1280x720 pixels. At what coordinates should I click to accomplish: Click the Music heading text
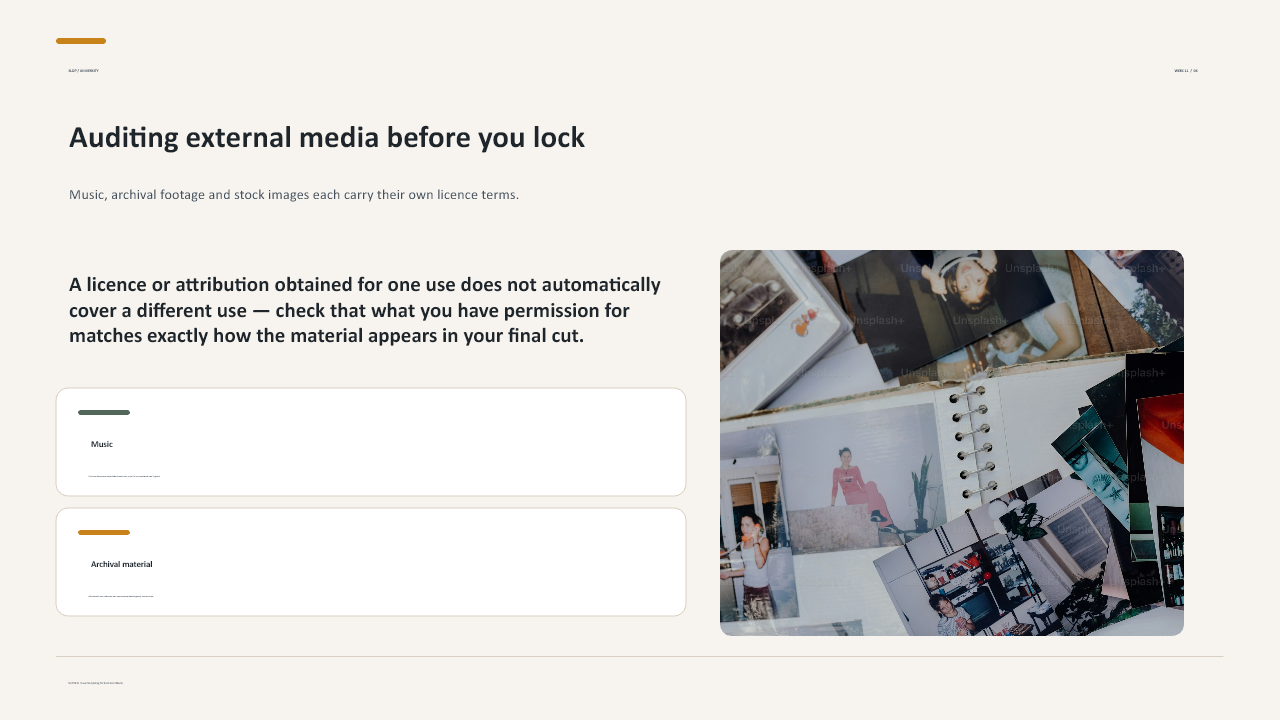pos(102,444)
